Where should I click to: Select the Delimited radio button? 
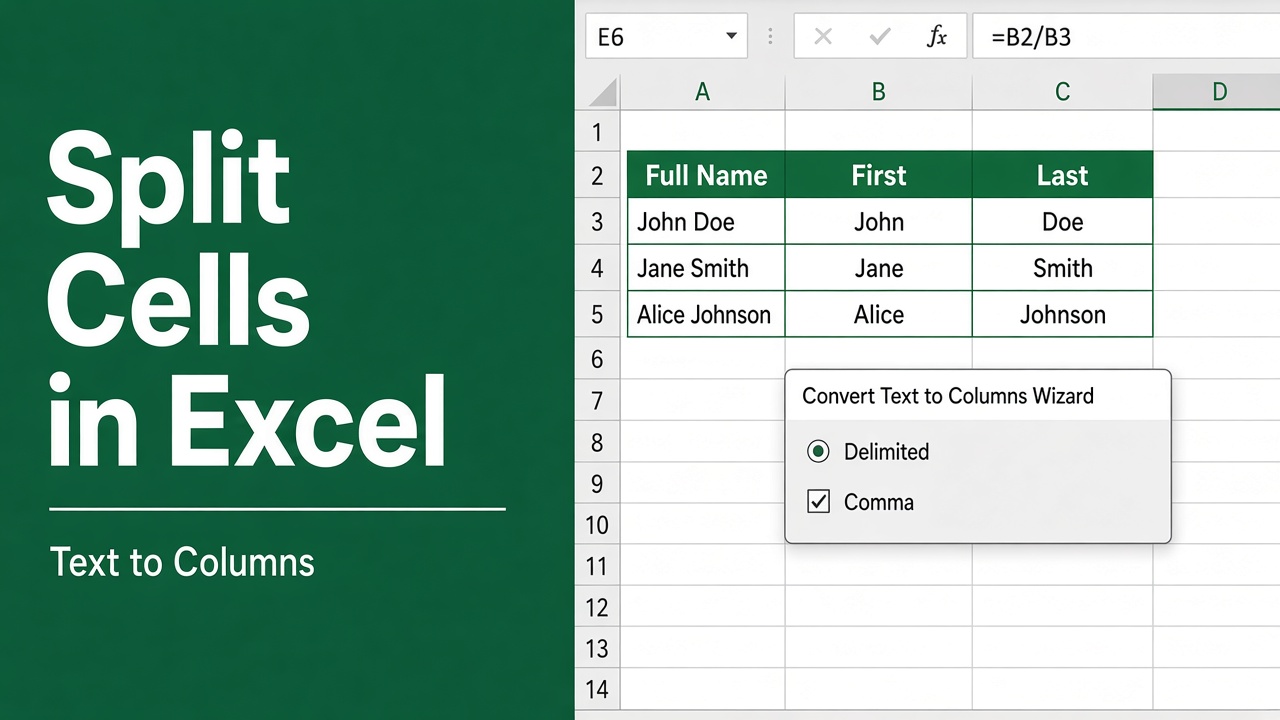coord(818,452)
